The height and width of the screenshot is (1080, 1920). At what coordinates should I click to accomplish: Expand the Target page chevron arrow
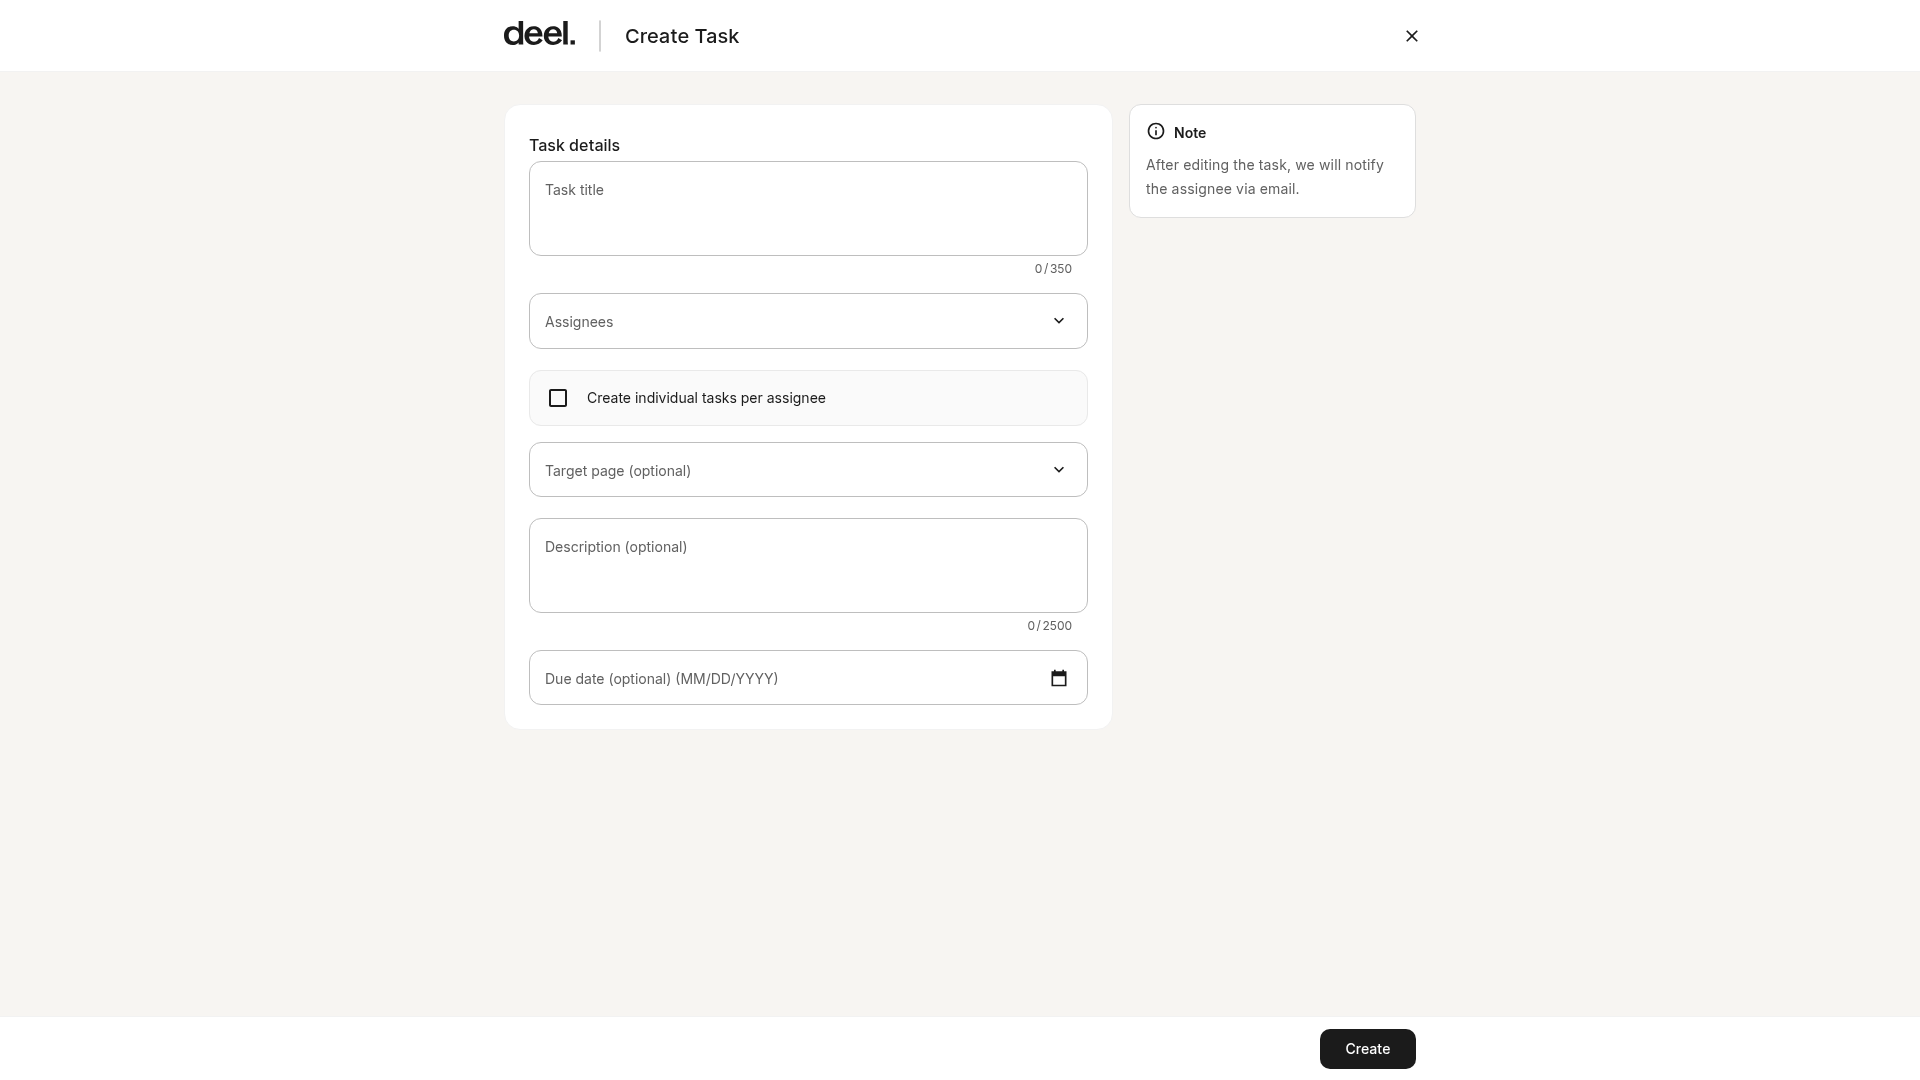(1059, 470)
